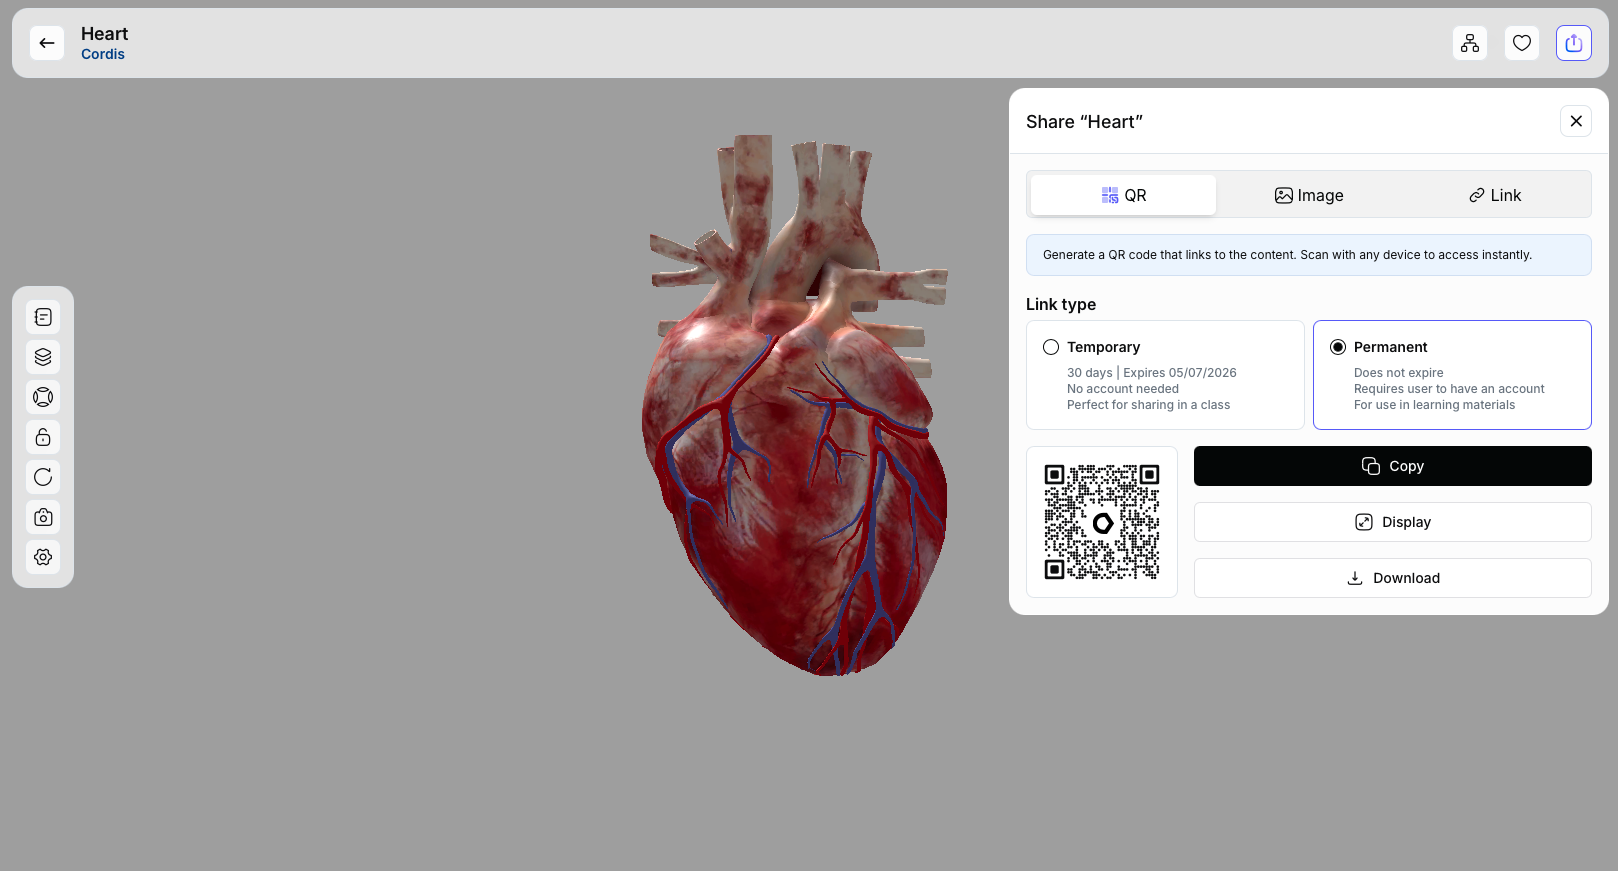Select the Permanent link type radio

[x=1338, y=347]
